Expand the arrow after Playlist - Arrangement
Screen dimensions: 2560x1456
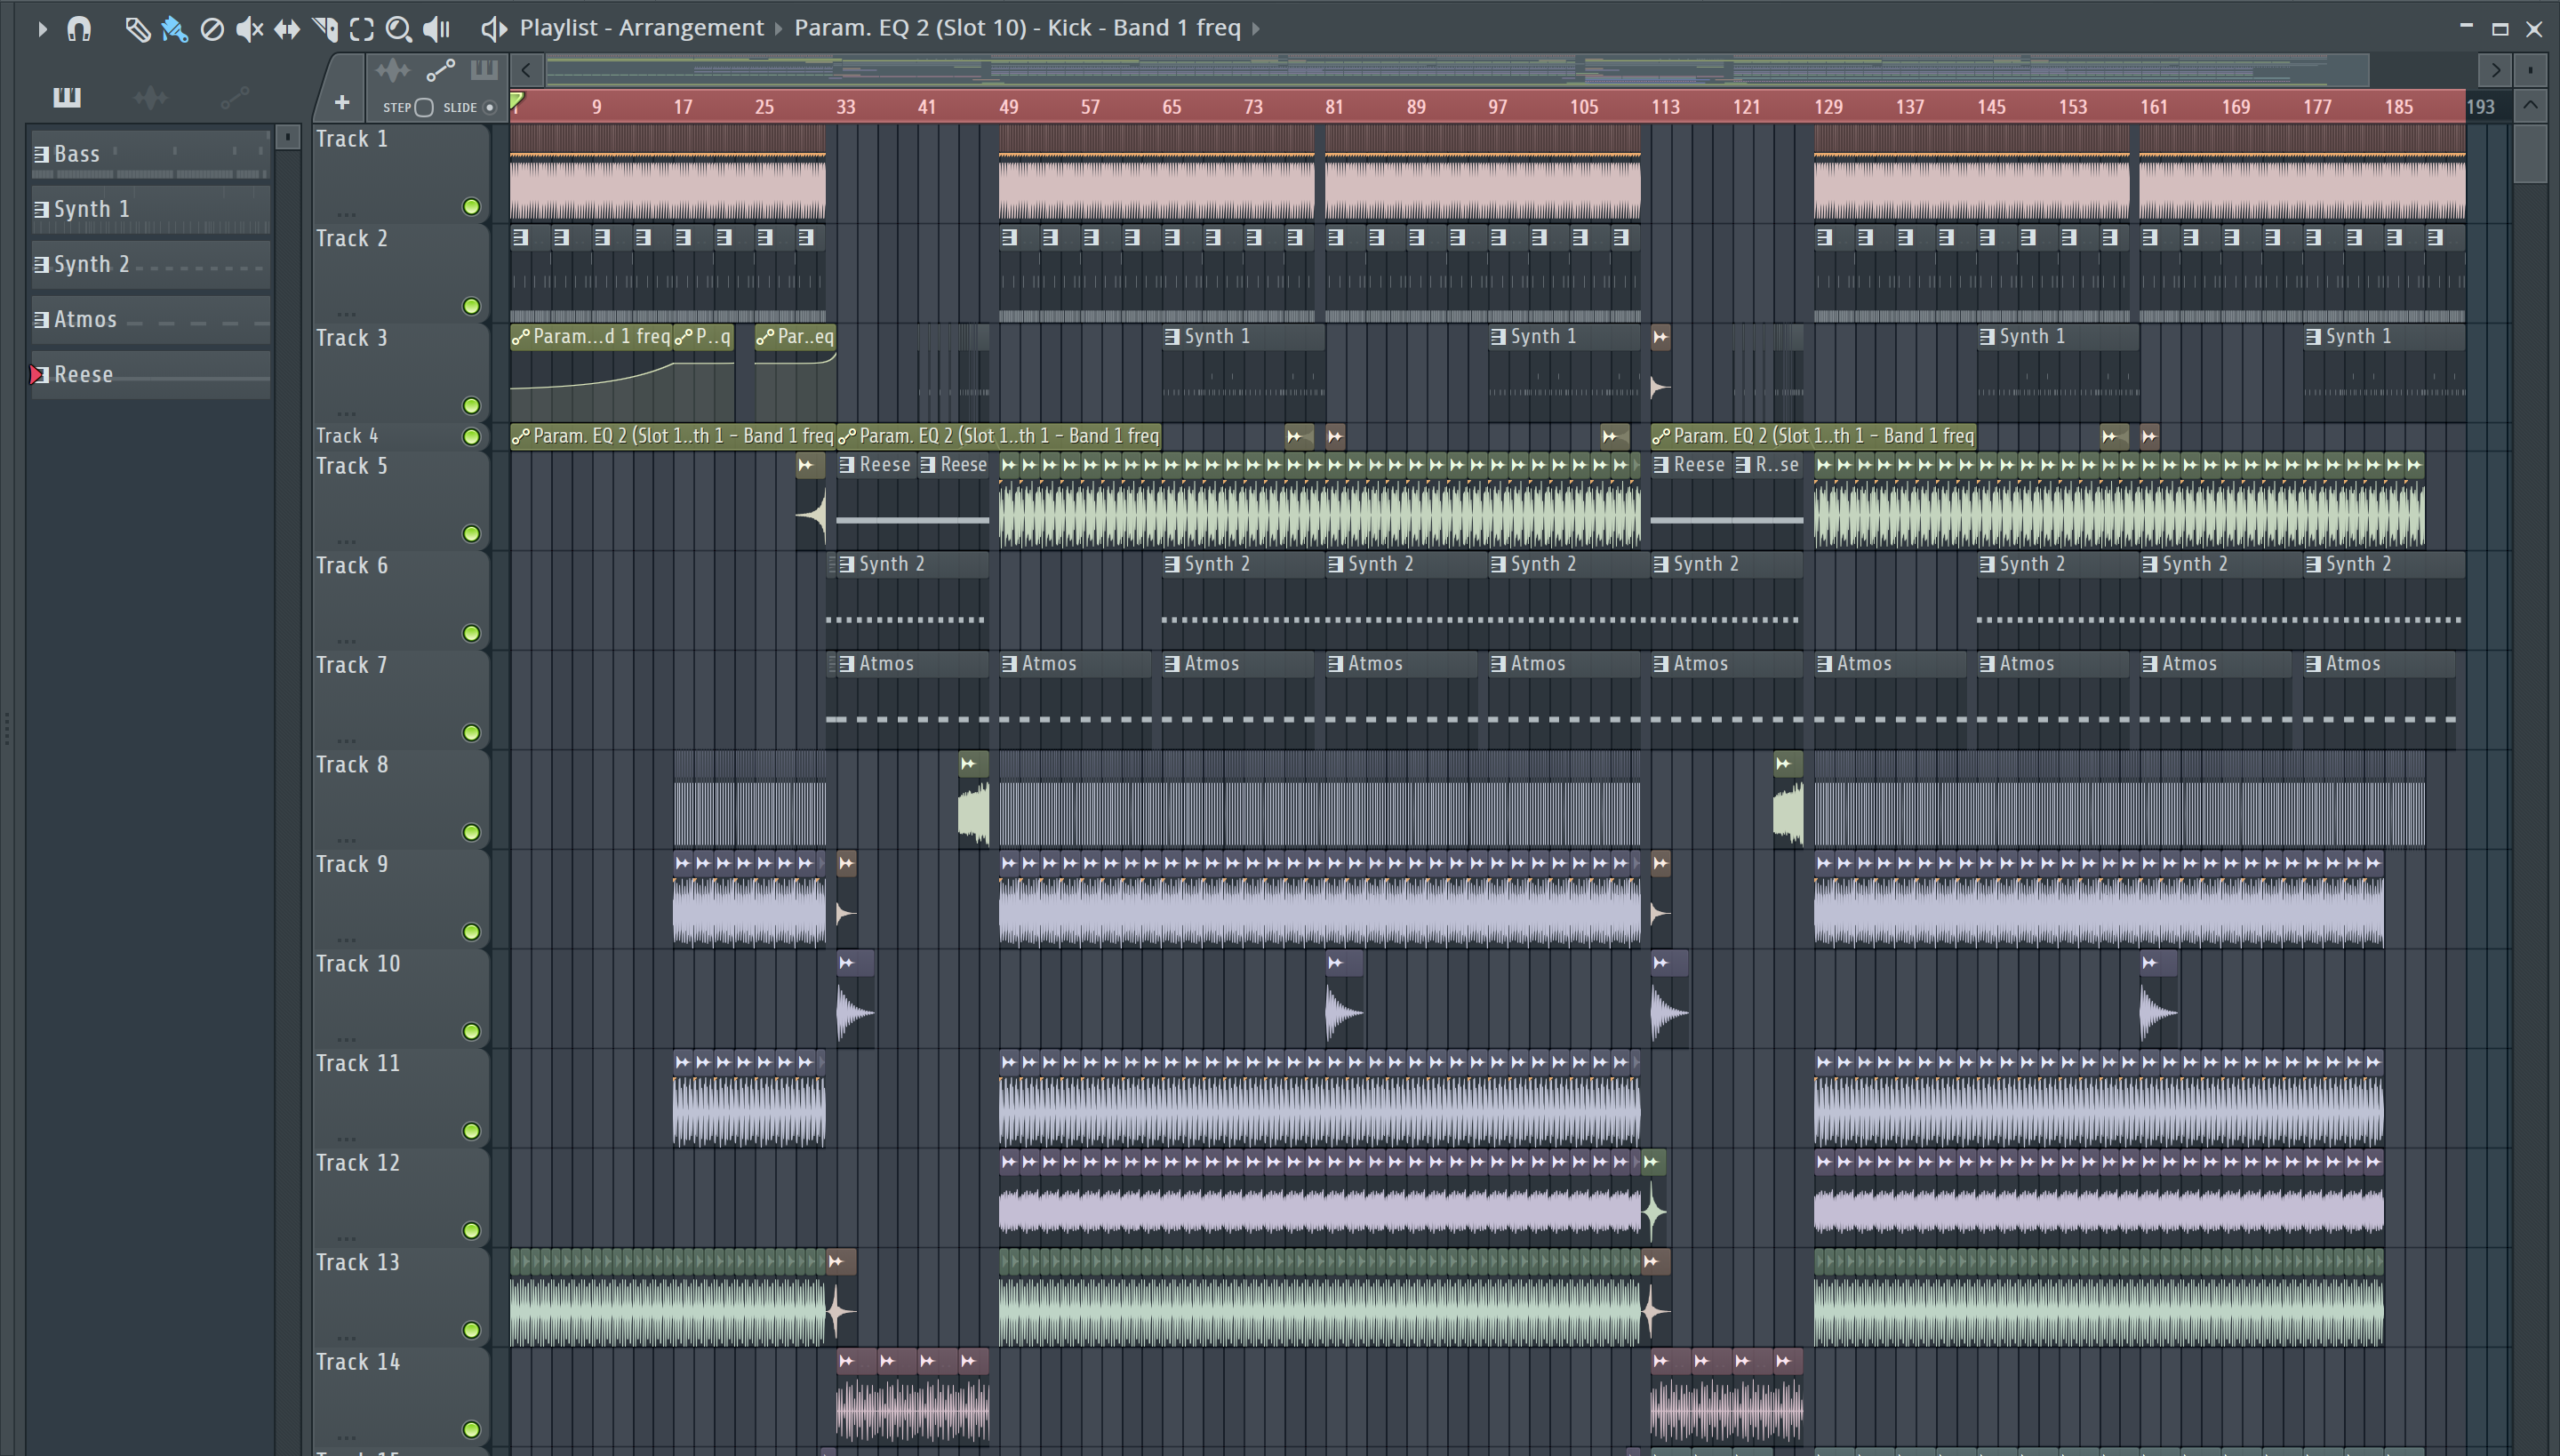pyautogui.click(x=778, y=28)
